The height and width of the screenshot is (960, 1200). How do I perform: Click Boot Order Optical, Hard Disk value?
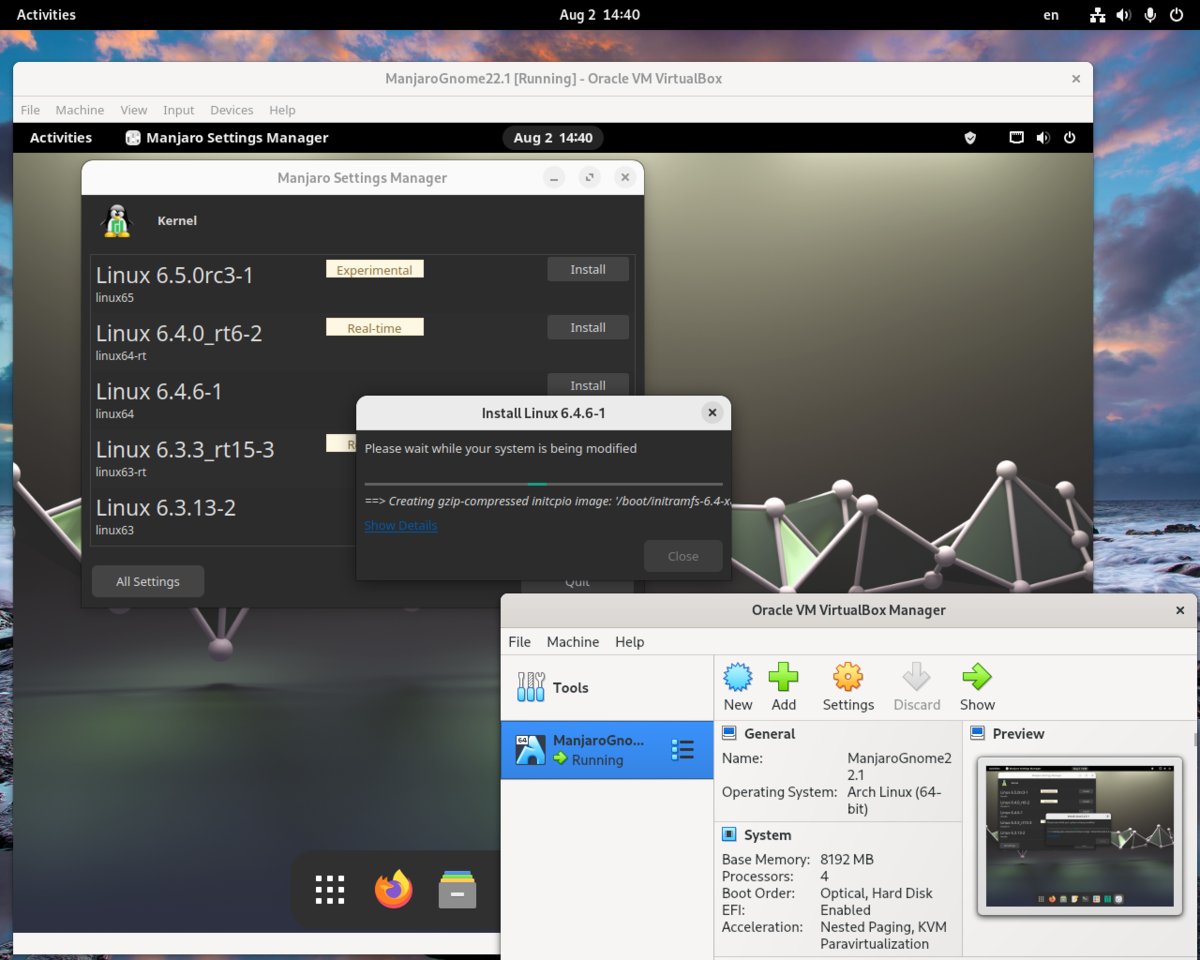coord(877,893)
